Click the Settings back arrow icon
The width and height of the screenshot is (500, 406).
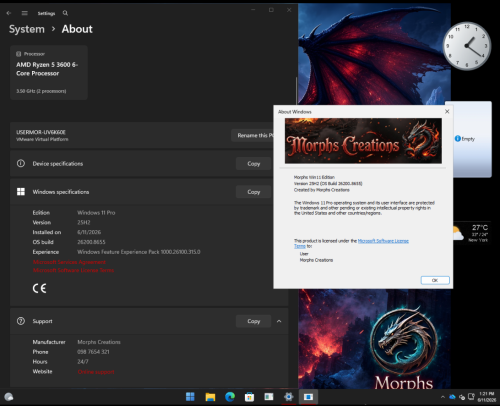click(x=9, y=13)
